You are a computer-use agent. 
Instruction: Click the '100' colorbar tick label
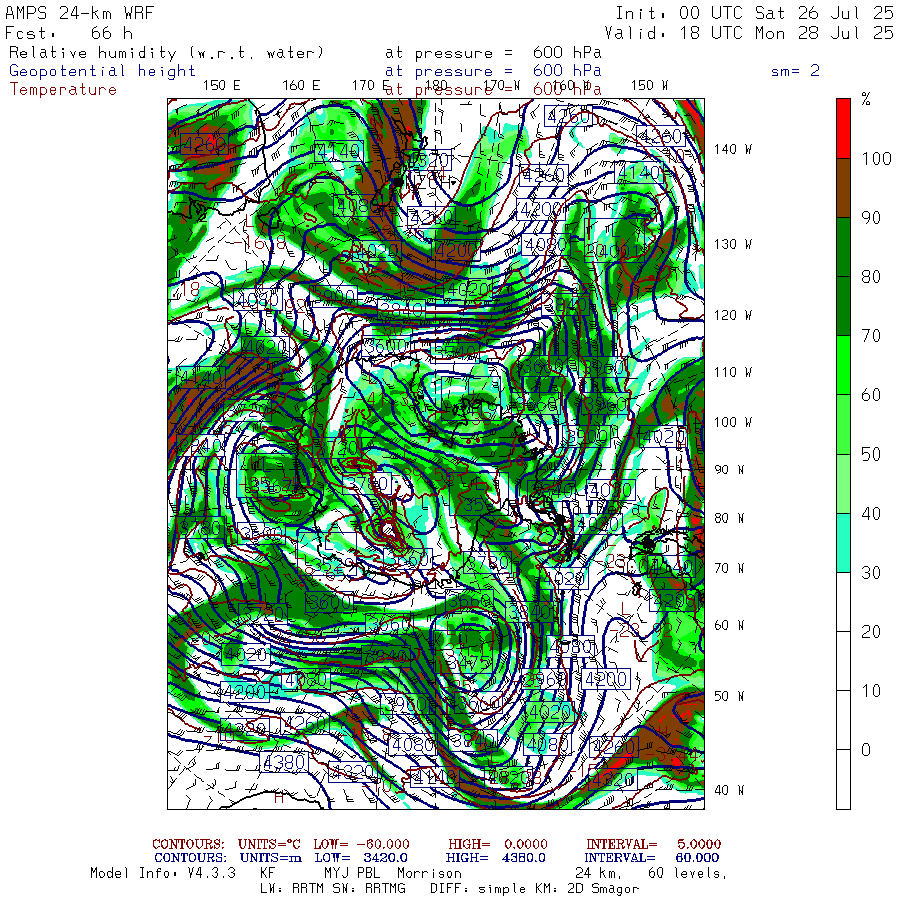(876, 158)
